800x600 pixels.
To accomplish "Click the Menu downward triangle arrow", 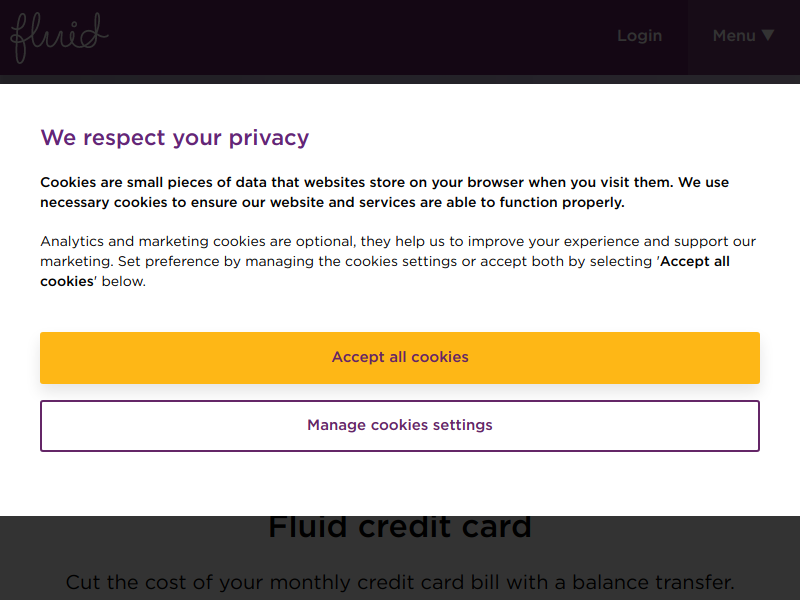I will (768, 35).
